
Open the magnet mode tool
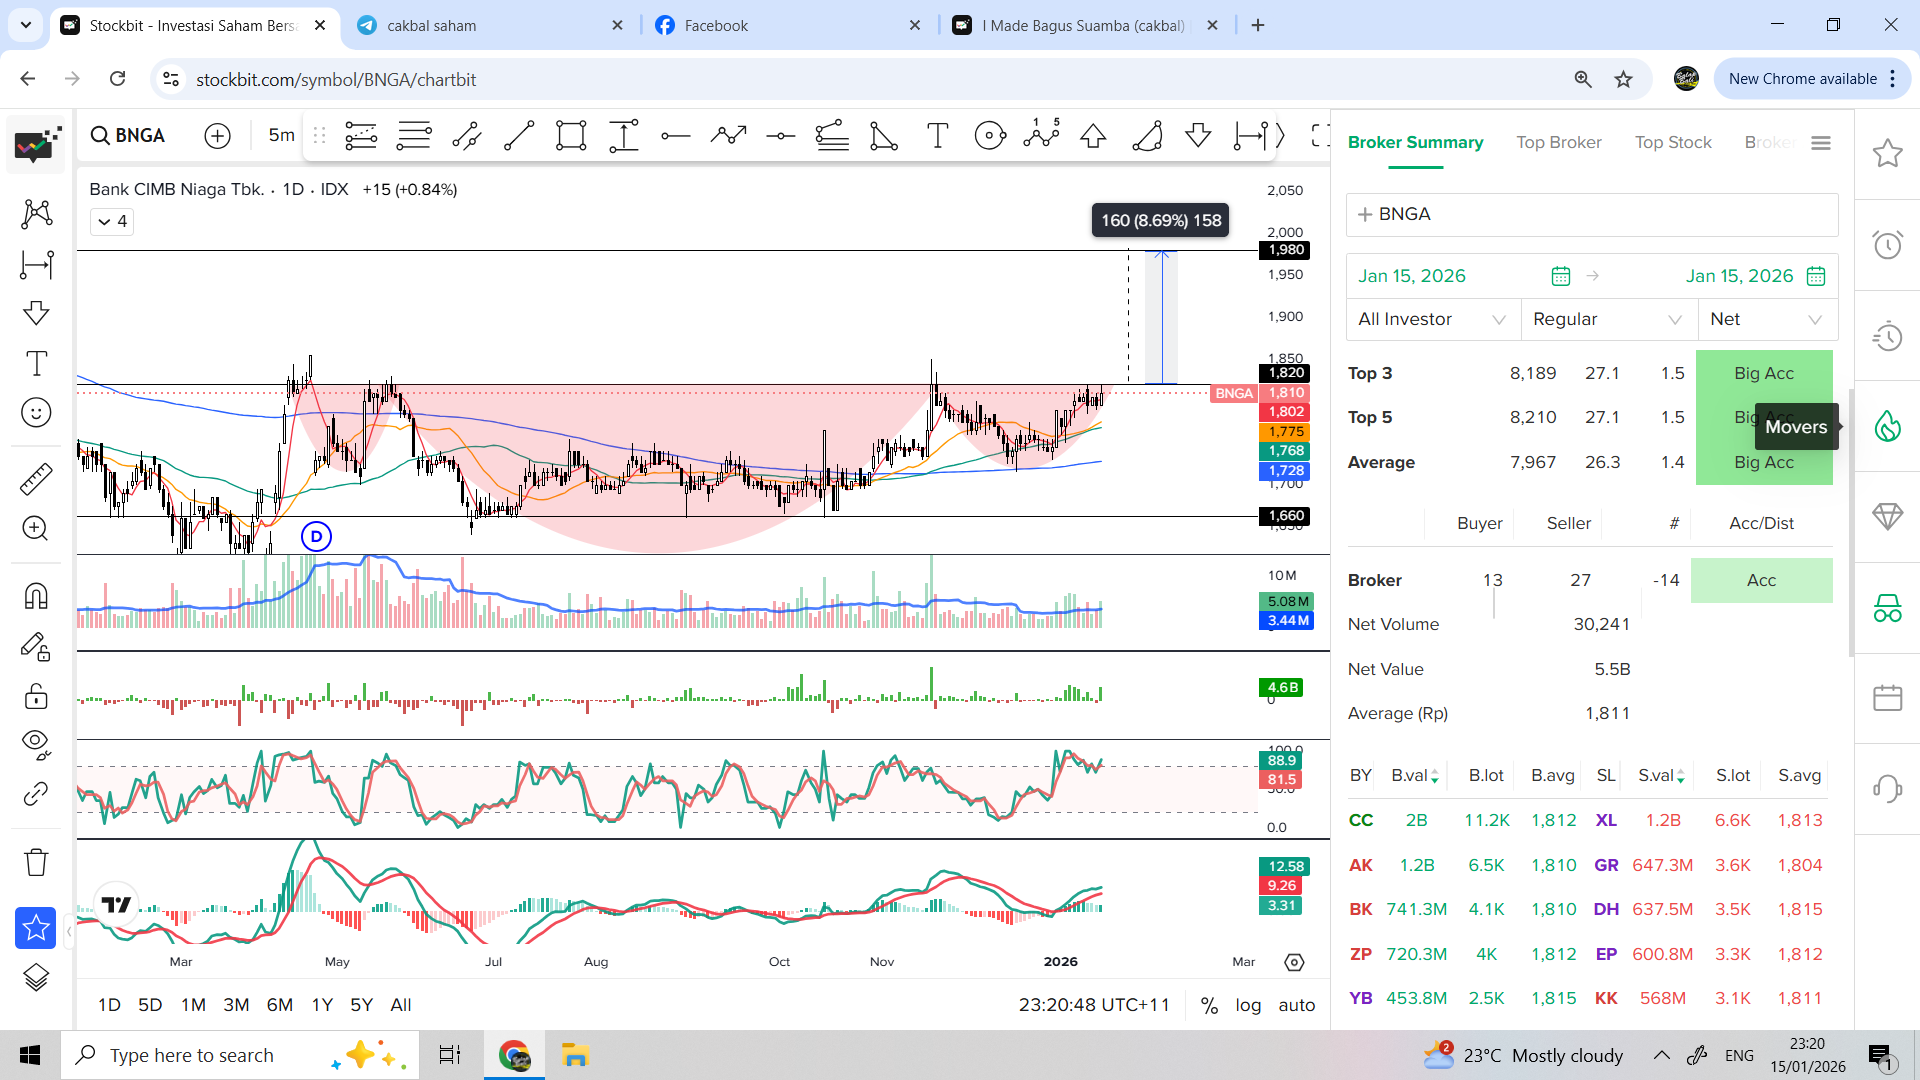tap(36, 597)
